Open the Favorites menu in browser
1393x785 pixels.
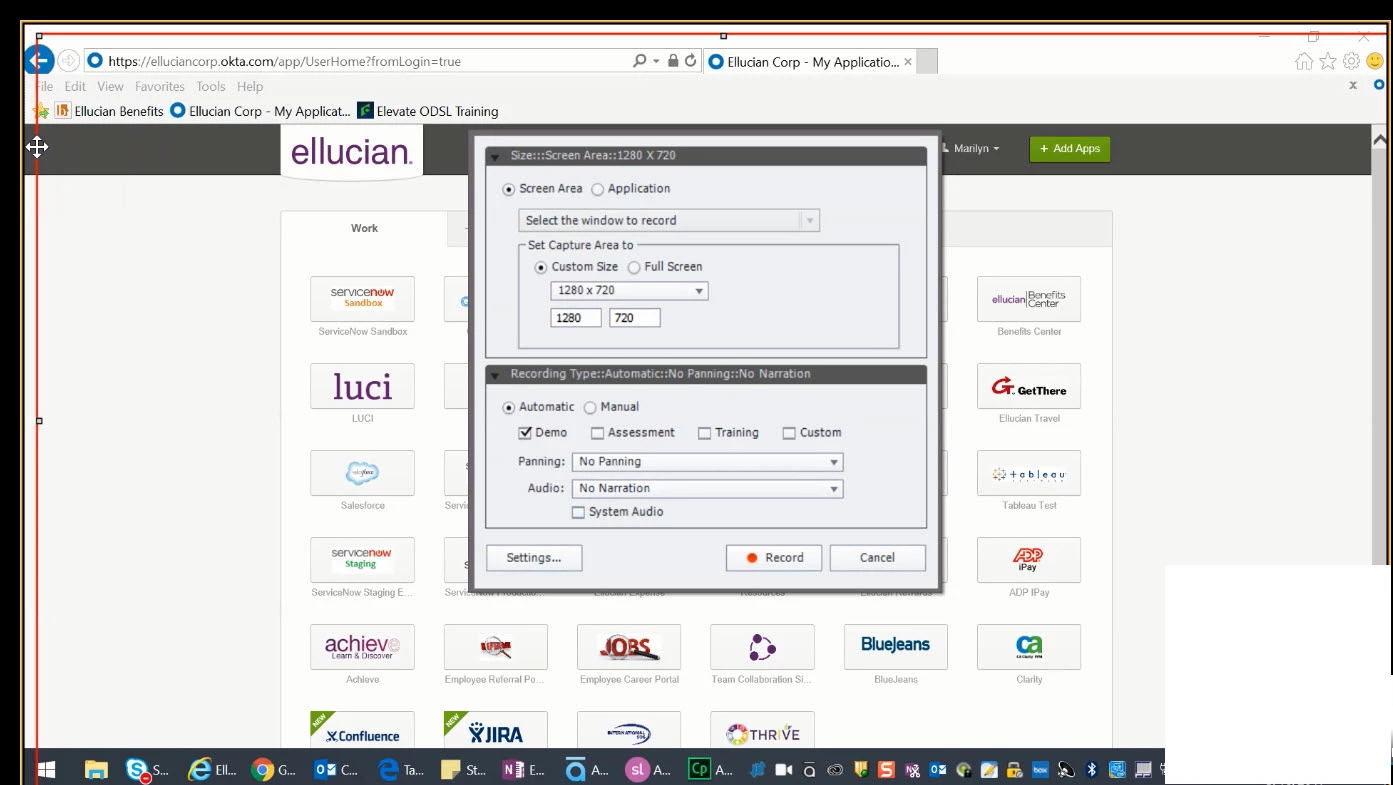160,87
